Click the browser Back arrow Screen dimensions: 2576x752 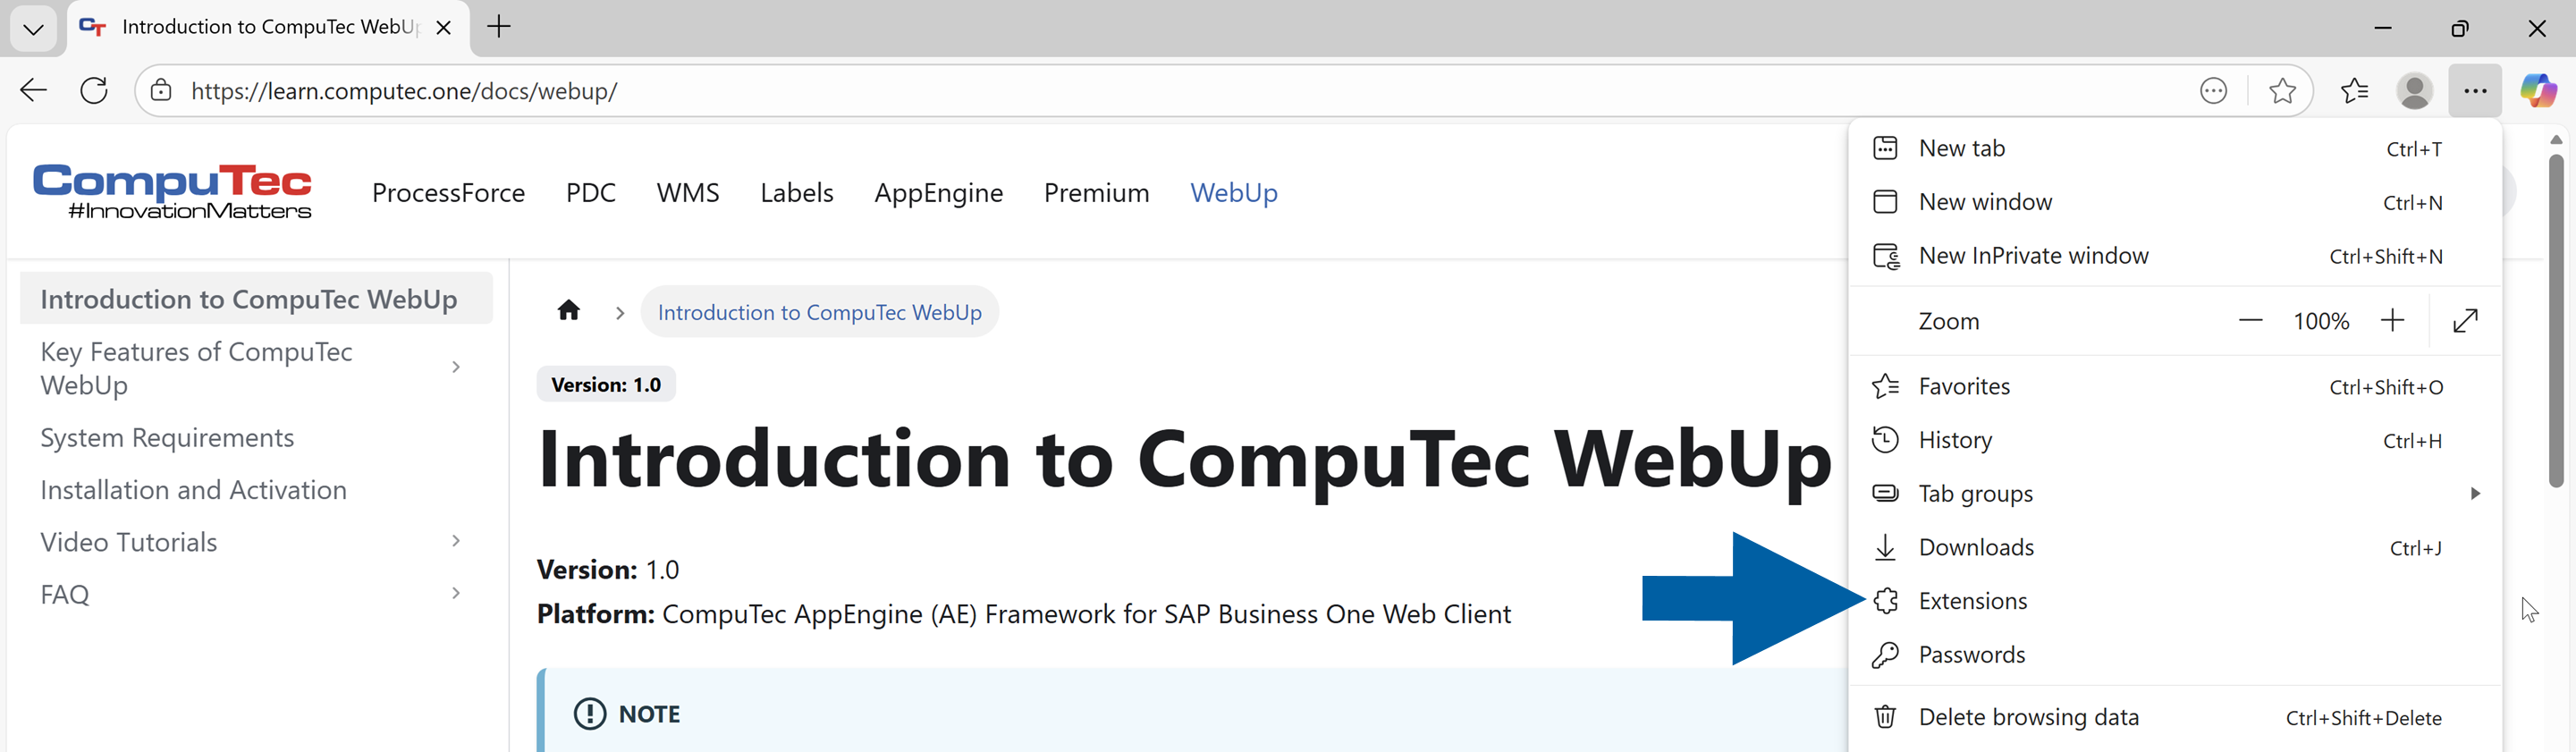(x=33, y=91)
